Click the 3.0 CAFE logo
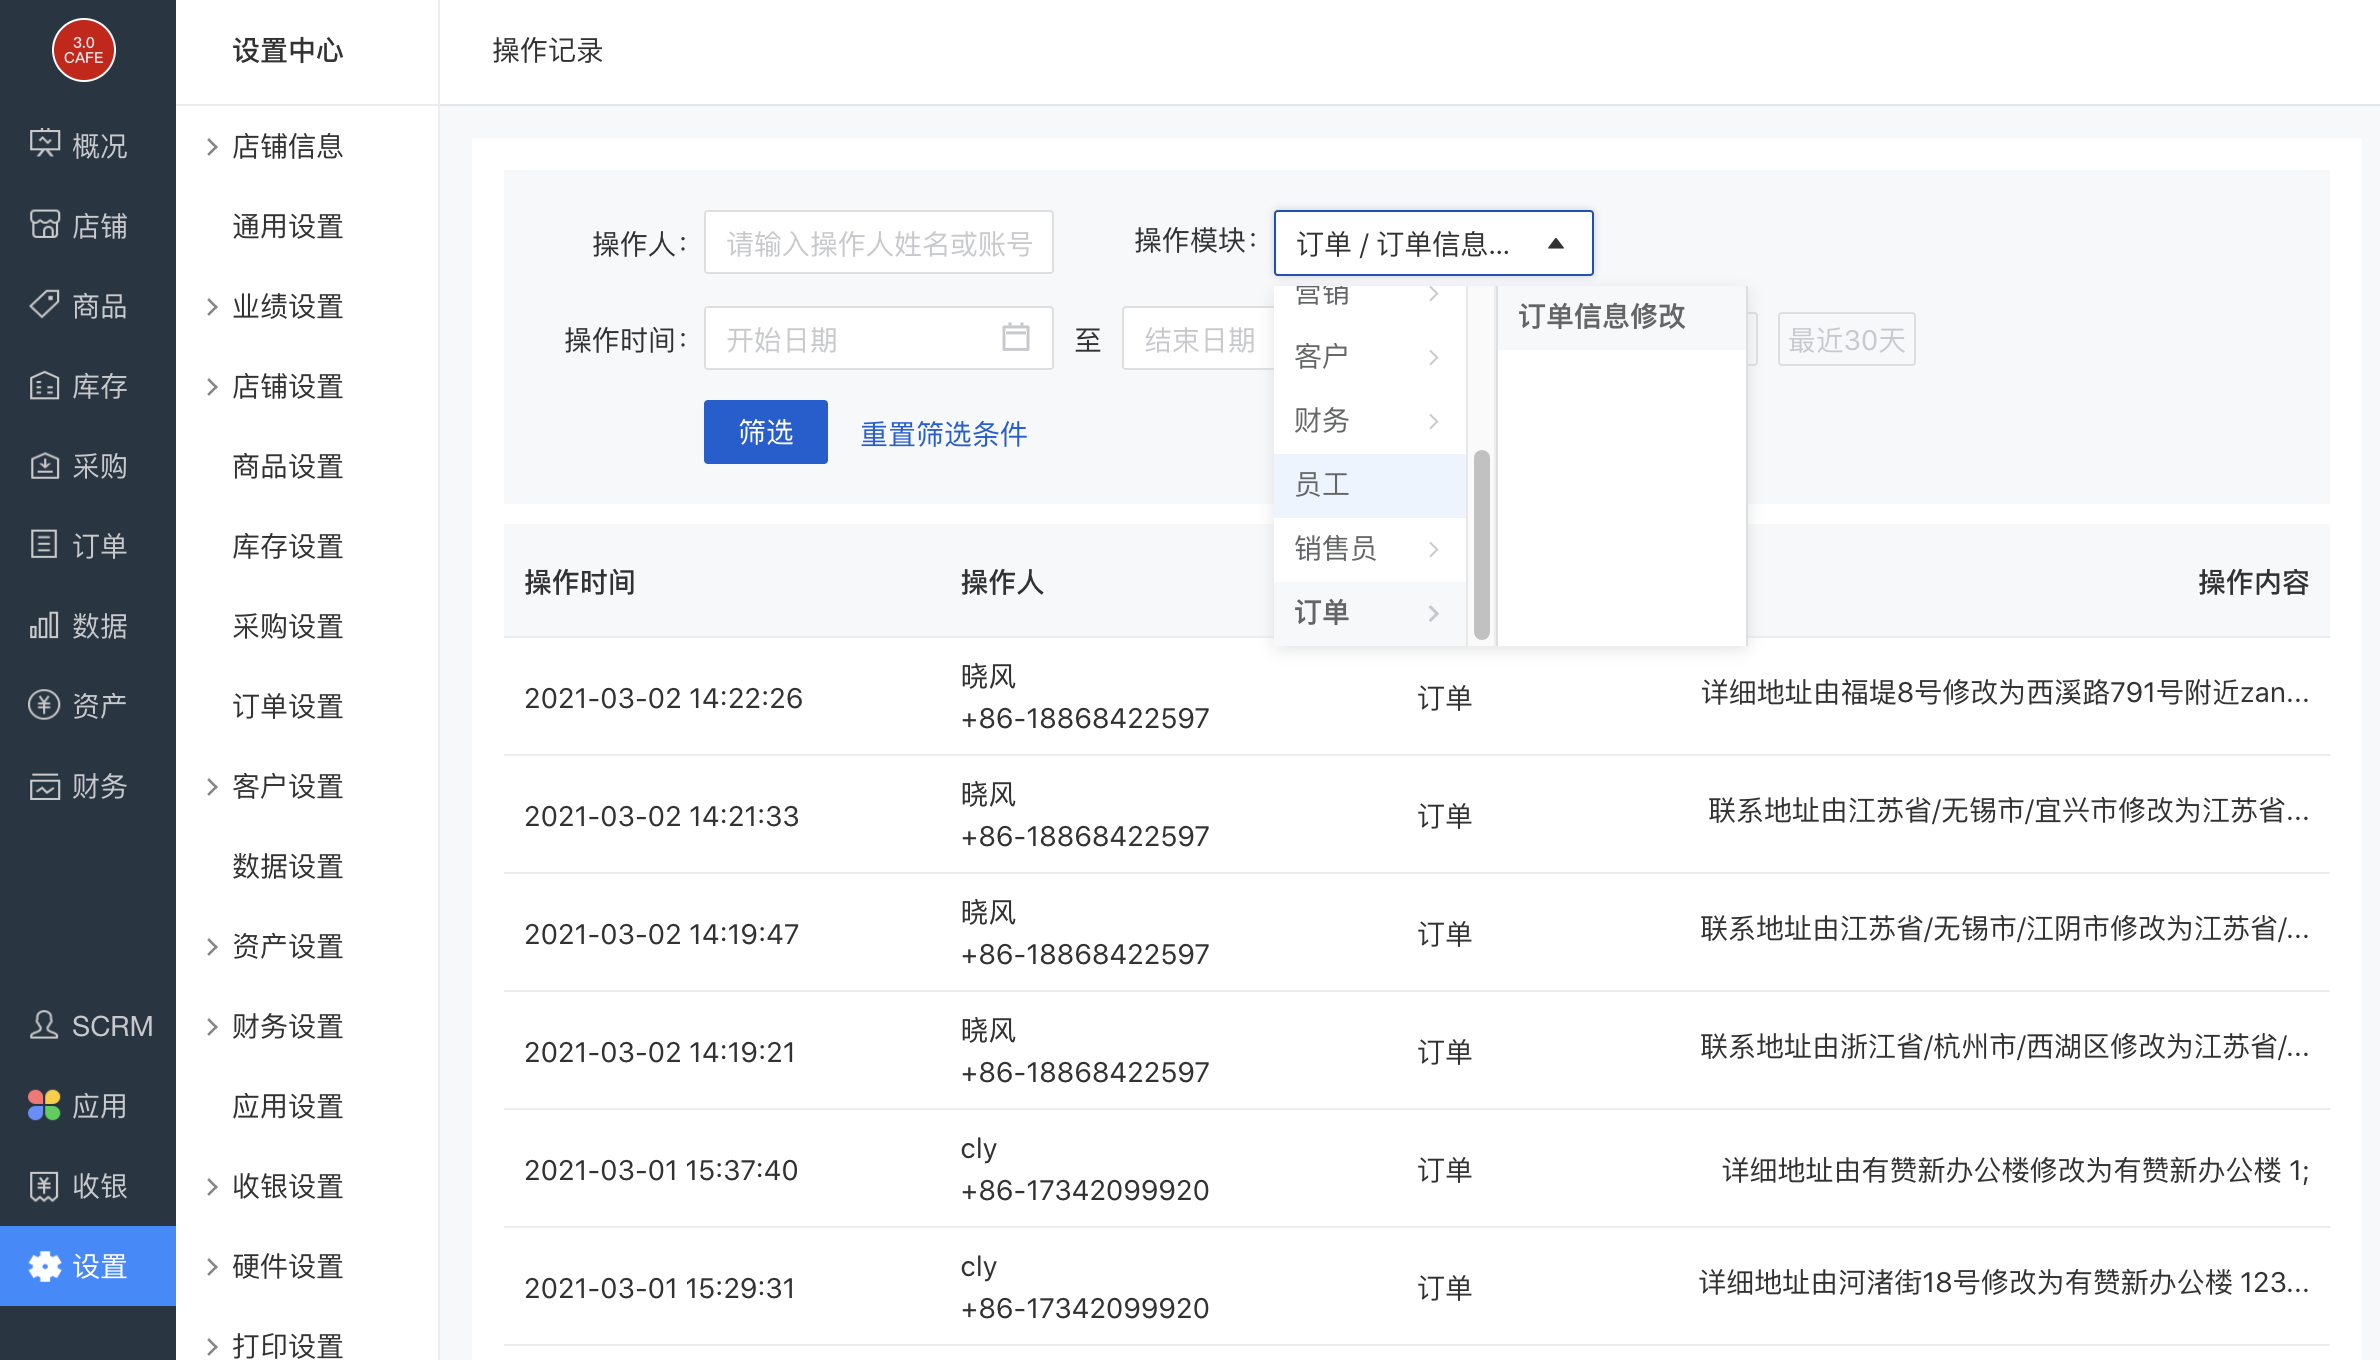The width and height of the screenshot is (2380, 1360). pos(84,50)
